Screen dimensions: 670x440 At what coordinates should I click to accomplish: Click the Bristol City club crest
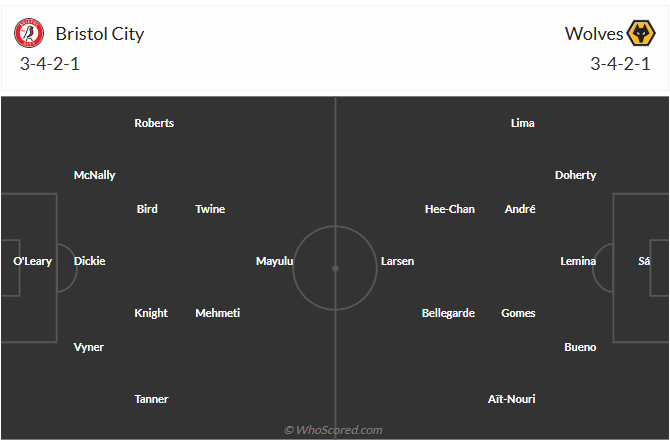point(30,34)
